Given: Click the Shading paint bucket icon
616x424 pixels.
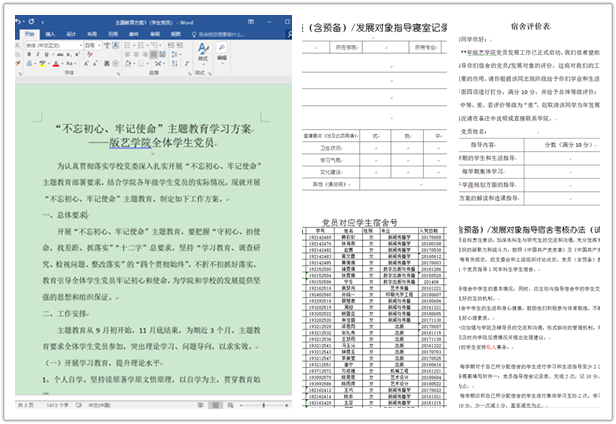Looking at the screenshot, I should (x=127, y=63).
